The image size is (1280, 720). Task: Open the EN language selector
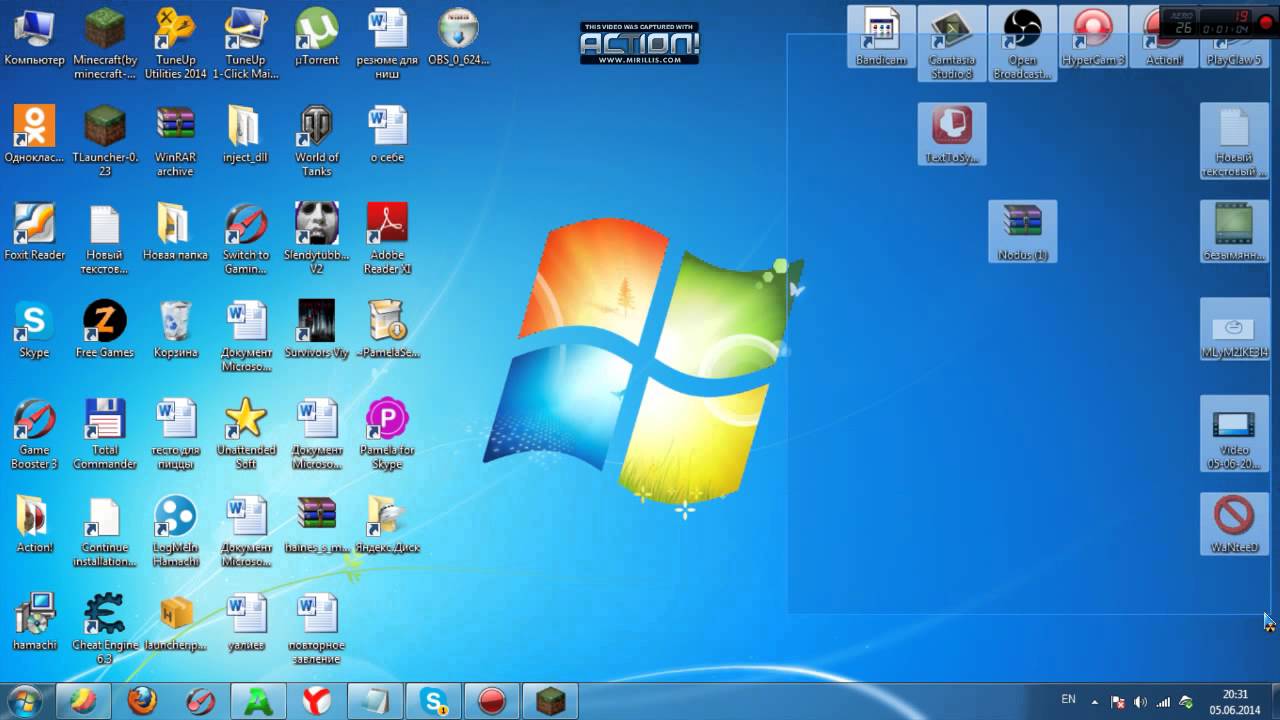click(1068, 699)
